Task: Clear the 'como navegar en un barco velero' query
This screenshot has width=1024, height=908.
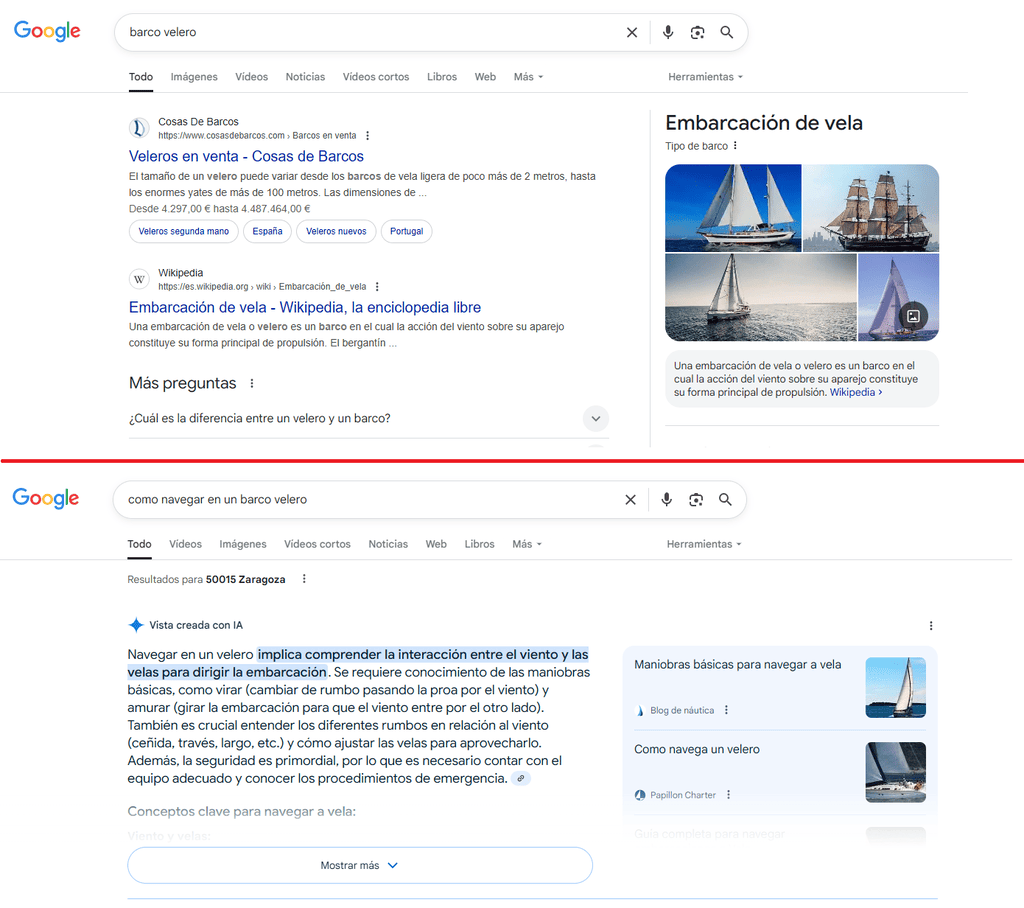Action: pyautogui.click(x=630, y=500)
